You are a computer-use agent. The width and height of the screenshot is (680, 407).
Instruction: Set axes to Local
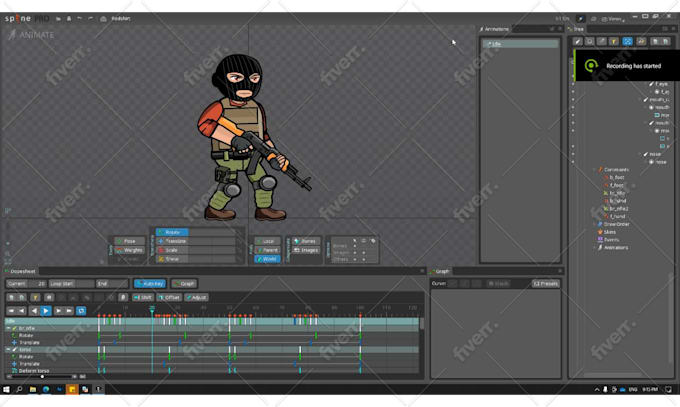268,241
